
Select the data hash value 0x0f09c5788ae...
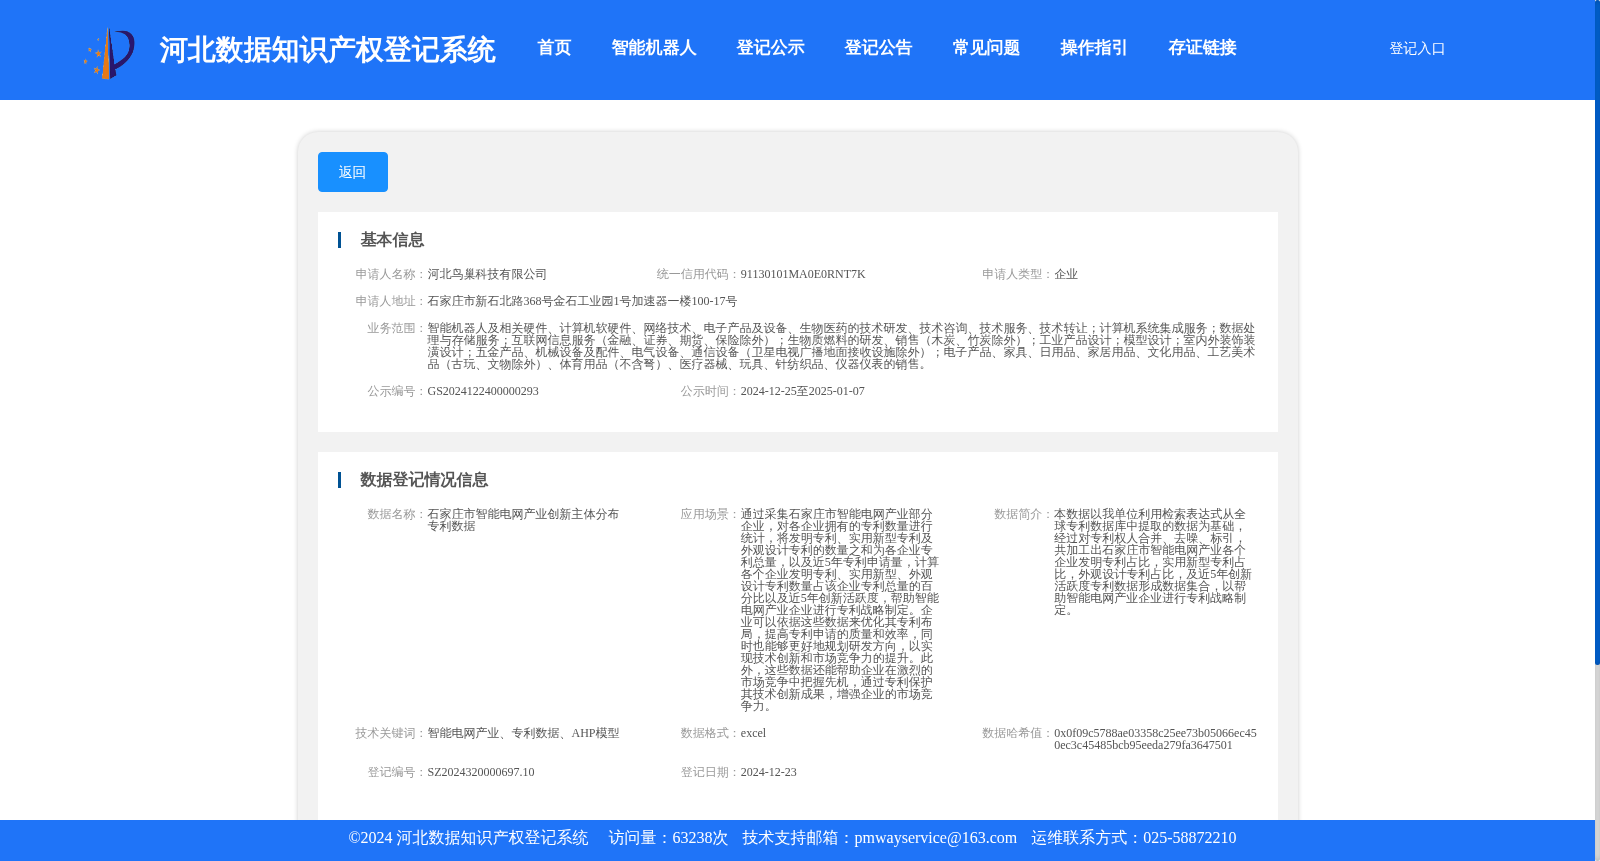coord(1155,739)
